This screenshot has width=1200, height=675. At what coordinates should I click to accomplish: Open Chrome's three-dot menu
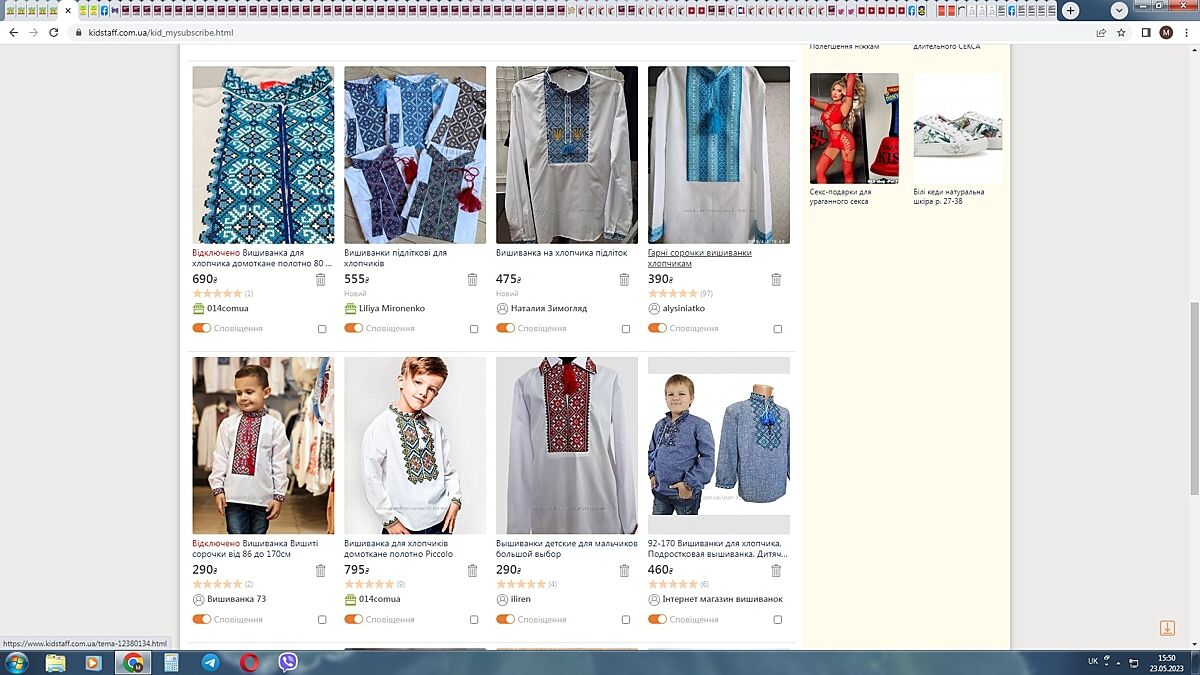click(x=1187, y=32)
